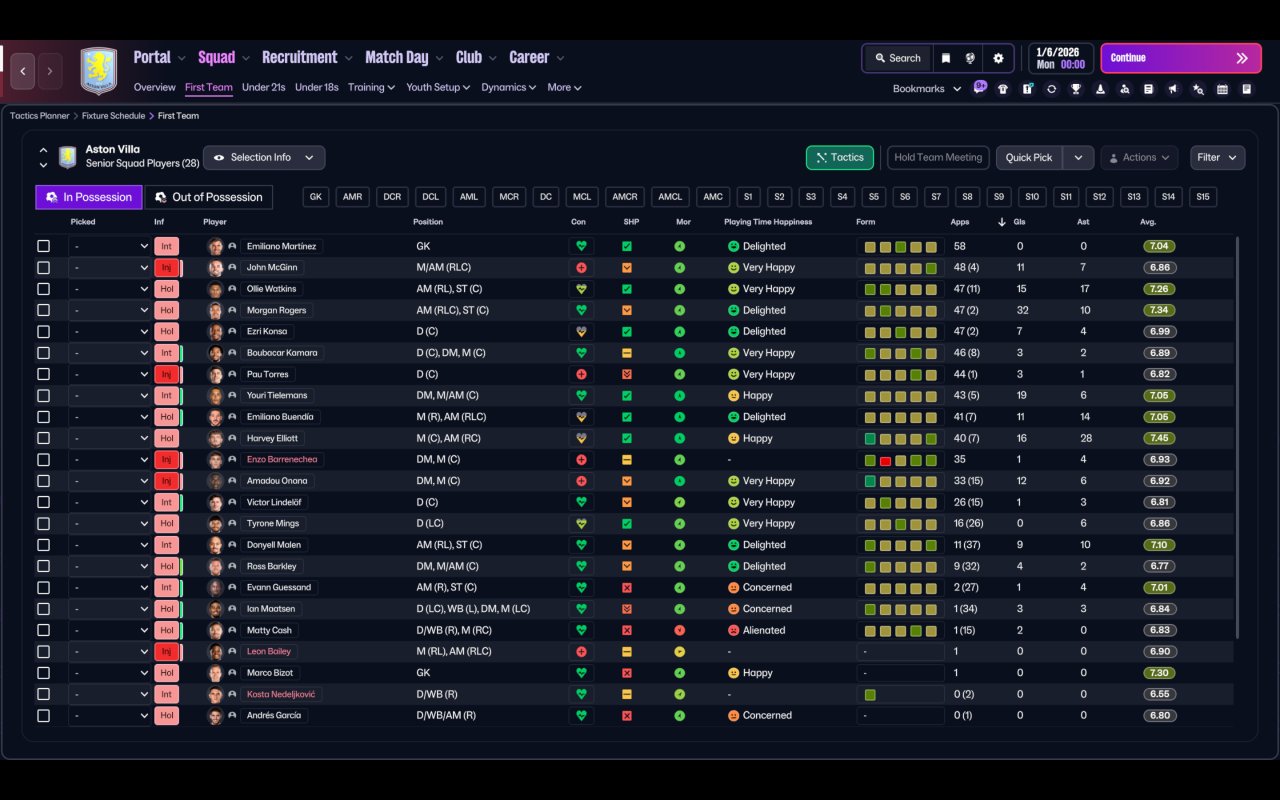Viewport: 1280px width, 800px height.
Task: Open the Tactics button
Action: (x=840, y=158)
